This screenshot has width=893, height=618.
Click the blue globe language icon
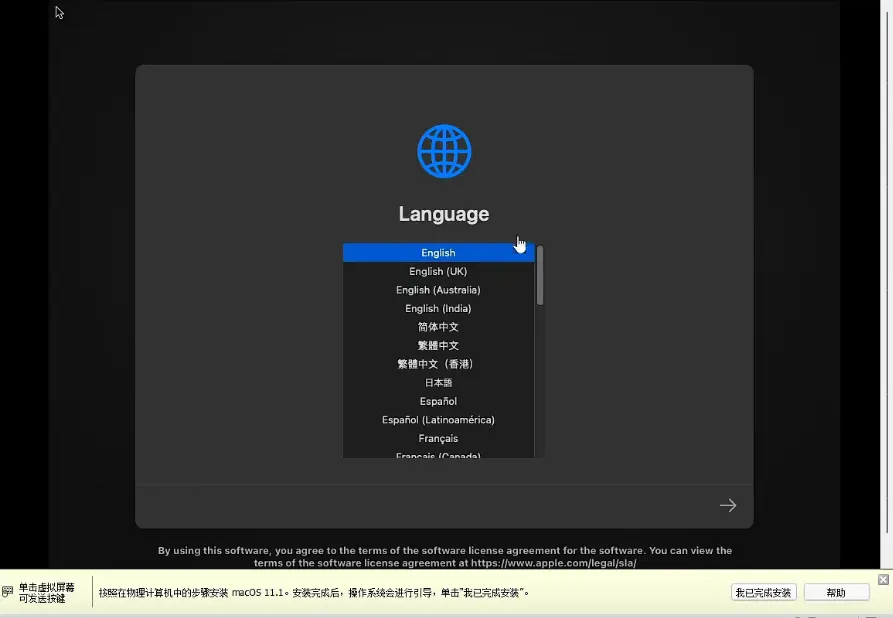click(444, 151)
